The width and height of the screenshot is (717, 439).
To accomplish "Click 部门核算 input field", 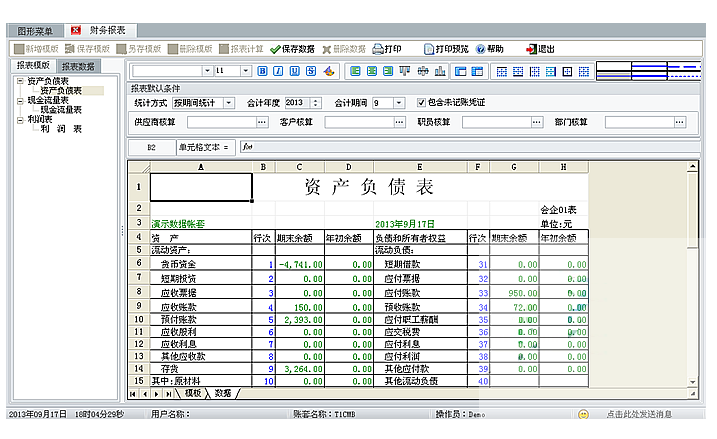I will (640, 122).
